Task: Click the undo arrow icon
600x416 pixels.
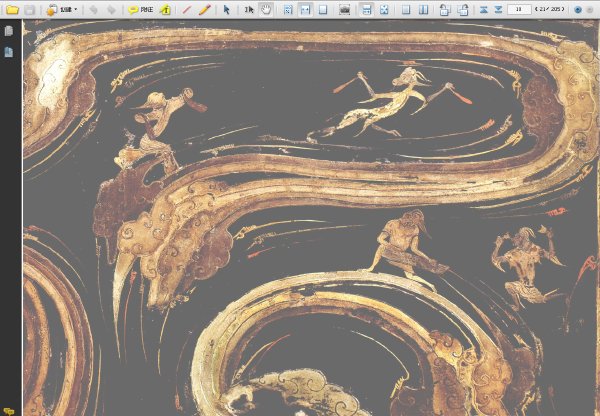Action: click(93, 10)
